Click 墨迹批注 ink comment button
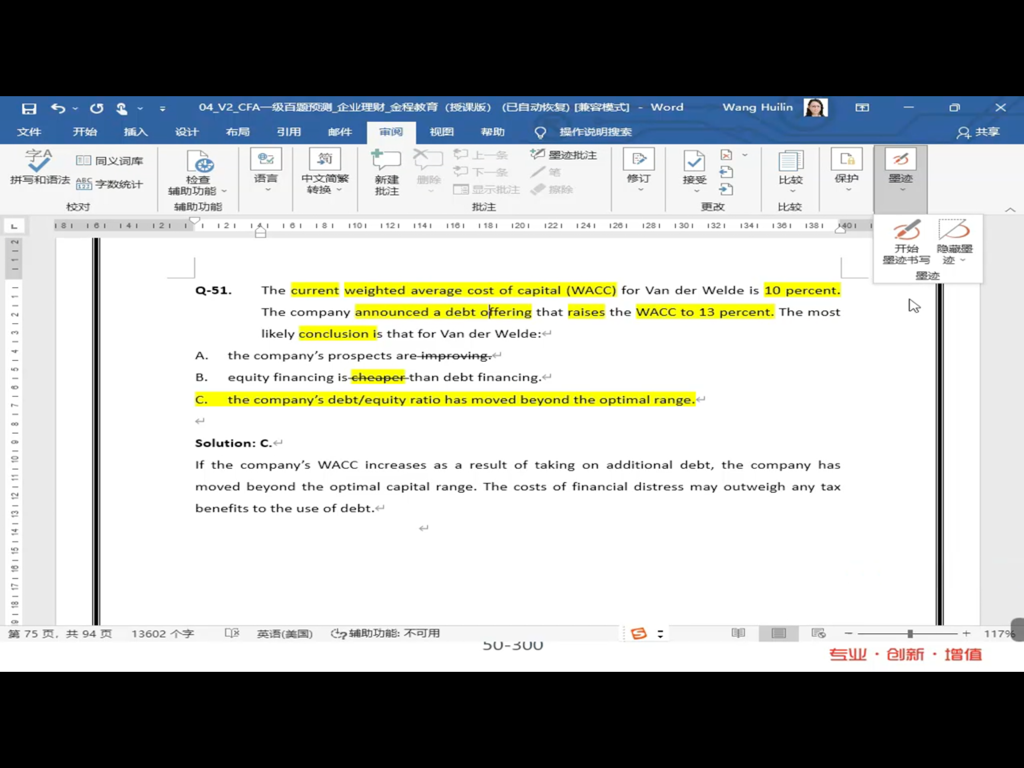Screen dimensions: 1024x768 (564, 155)
